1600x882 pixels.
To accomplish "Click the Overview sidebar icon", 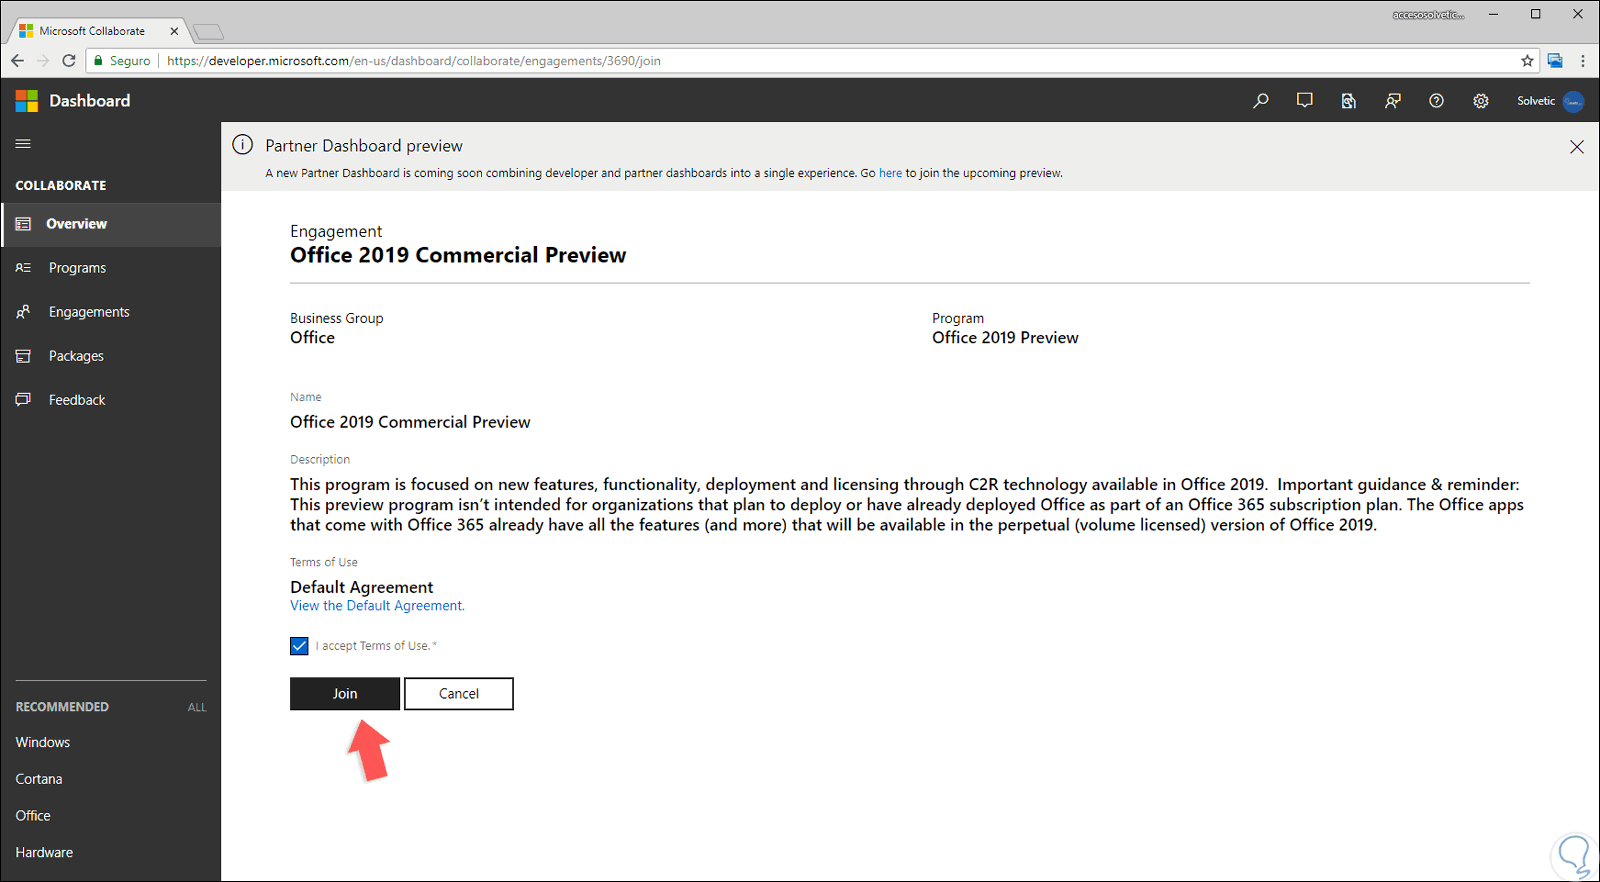I will [x=23, y=224].
